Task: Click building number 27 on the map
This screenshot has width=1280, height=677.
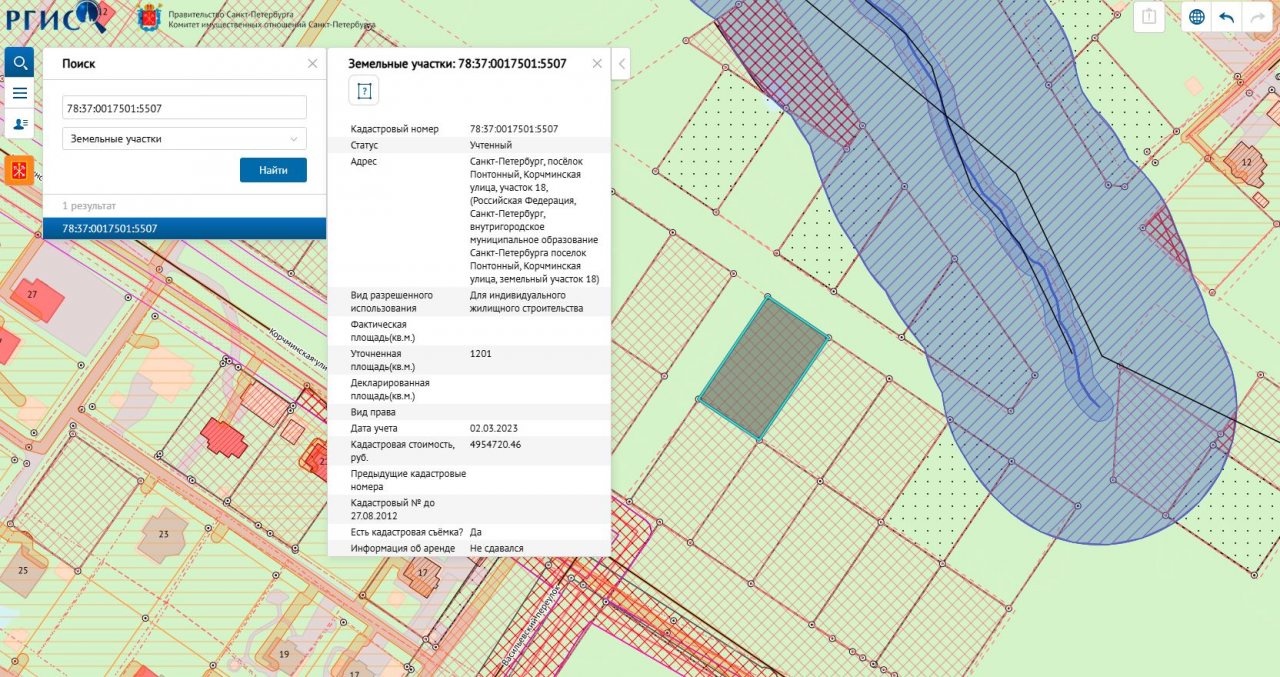Action: [33, 296]
